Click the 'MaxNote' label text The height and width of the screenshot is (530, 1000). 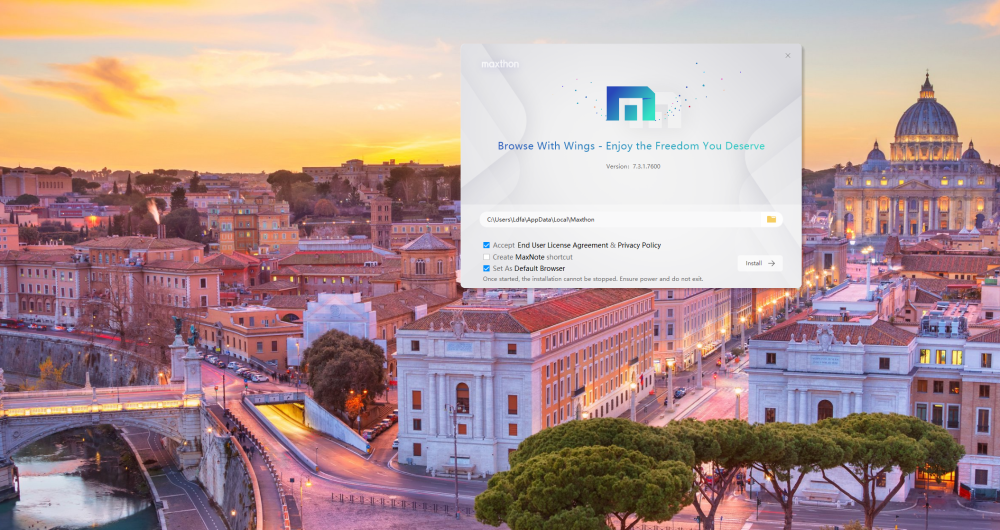[529, 257]
